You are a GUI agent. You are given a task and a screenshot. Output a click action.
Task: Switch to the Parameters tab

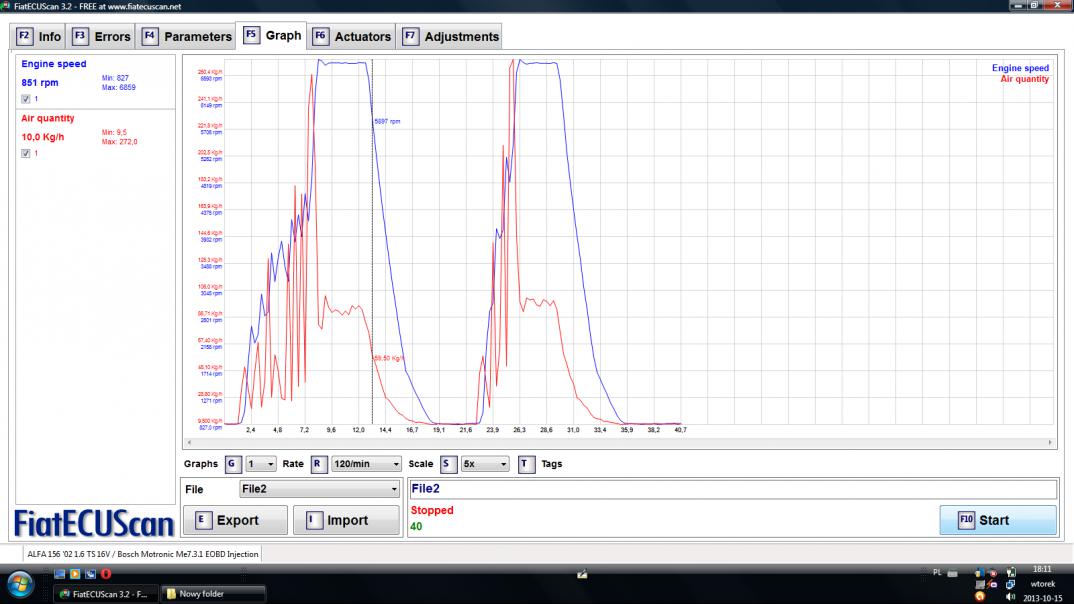click(187, 37)
